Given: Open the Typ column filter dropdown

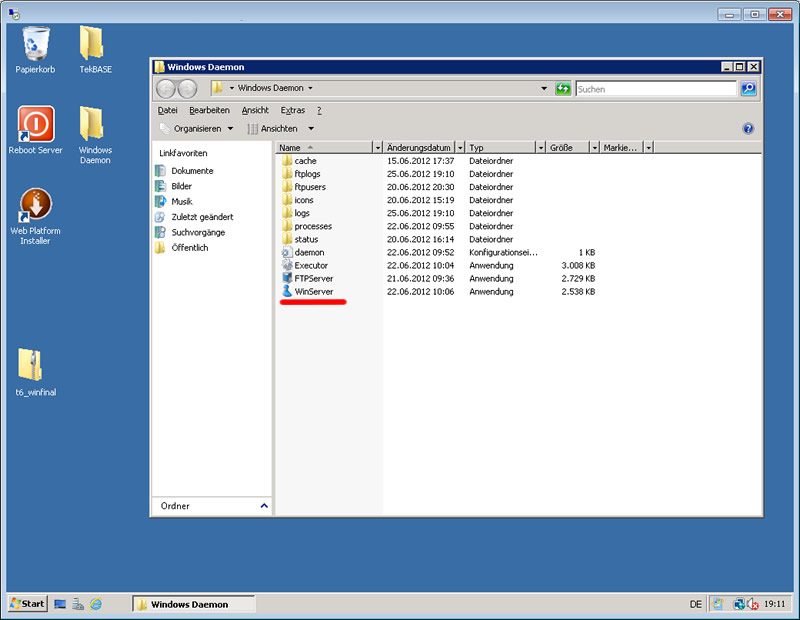Looking at the screenshot, I should (541, 147).
